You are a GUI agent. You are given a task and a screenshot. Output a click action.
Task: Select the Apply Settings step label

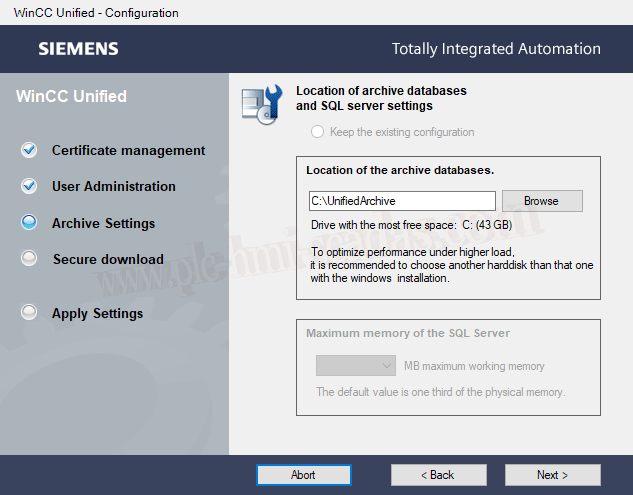coord(97,313)
